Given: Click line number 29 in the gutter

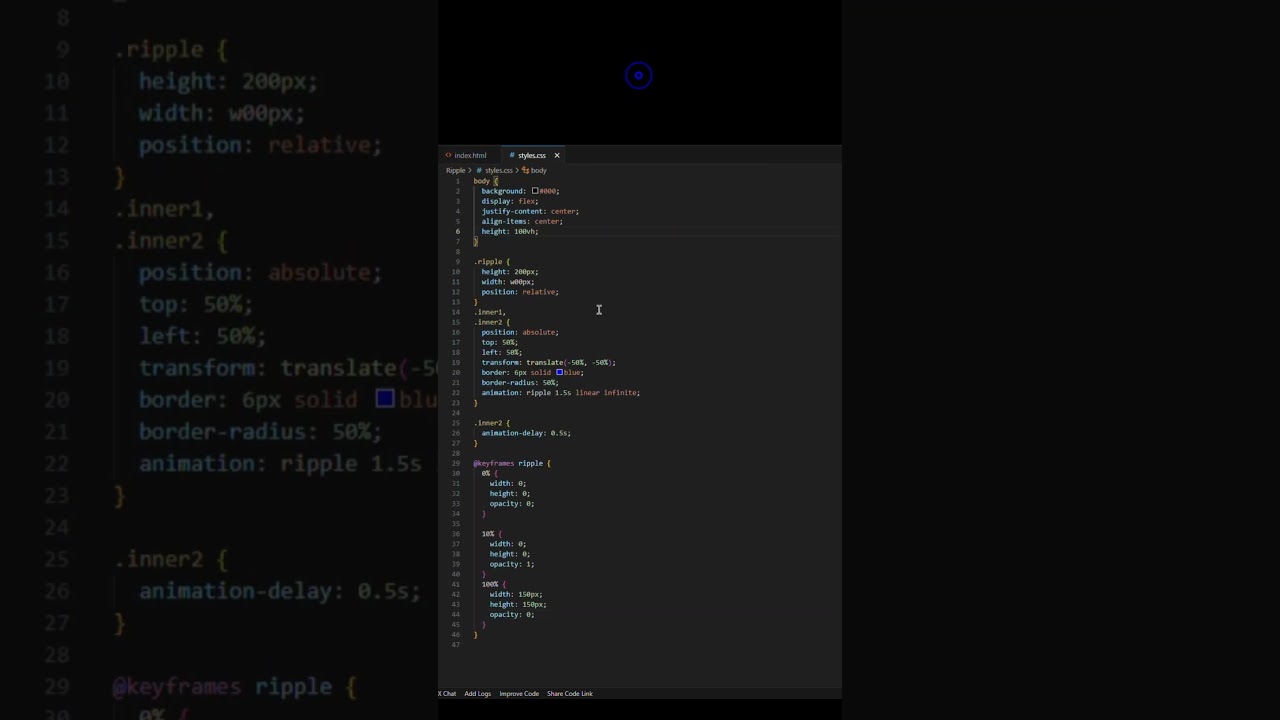Looking at the screenshot, I should [456, 463].
